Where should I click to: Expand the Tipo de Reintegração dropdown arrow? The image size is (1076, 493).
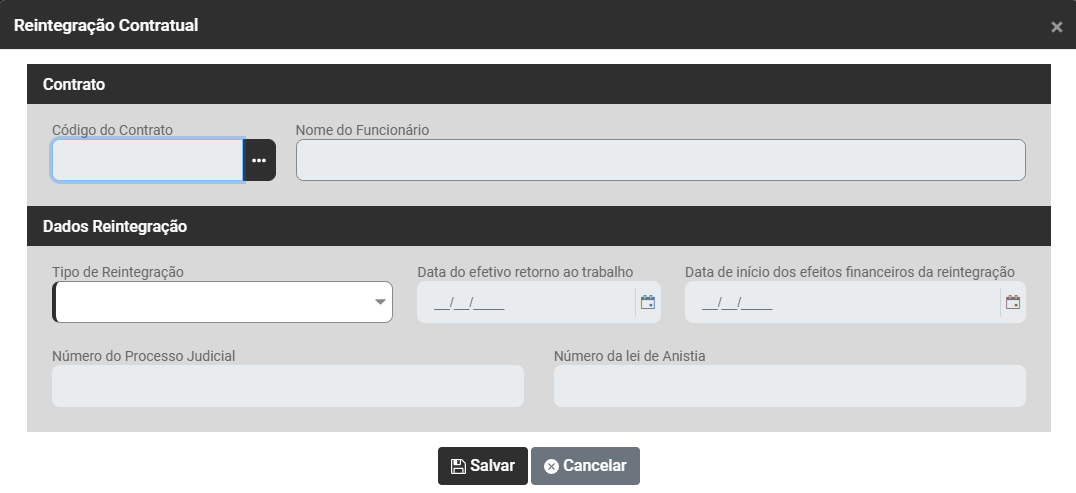tap(380, 302)
